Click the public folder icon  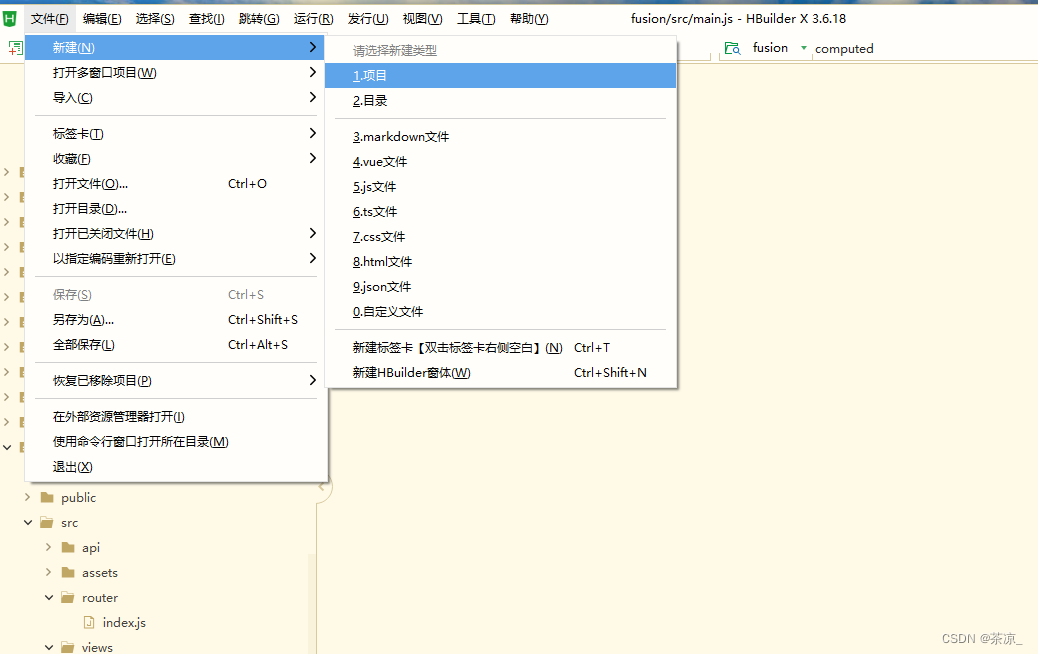pos(47,497)
